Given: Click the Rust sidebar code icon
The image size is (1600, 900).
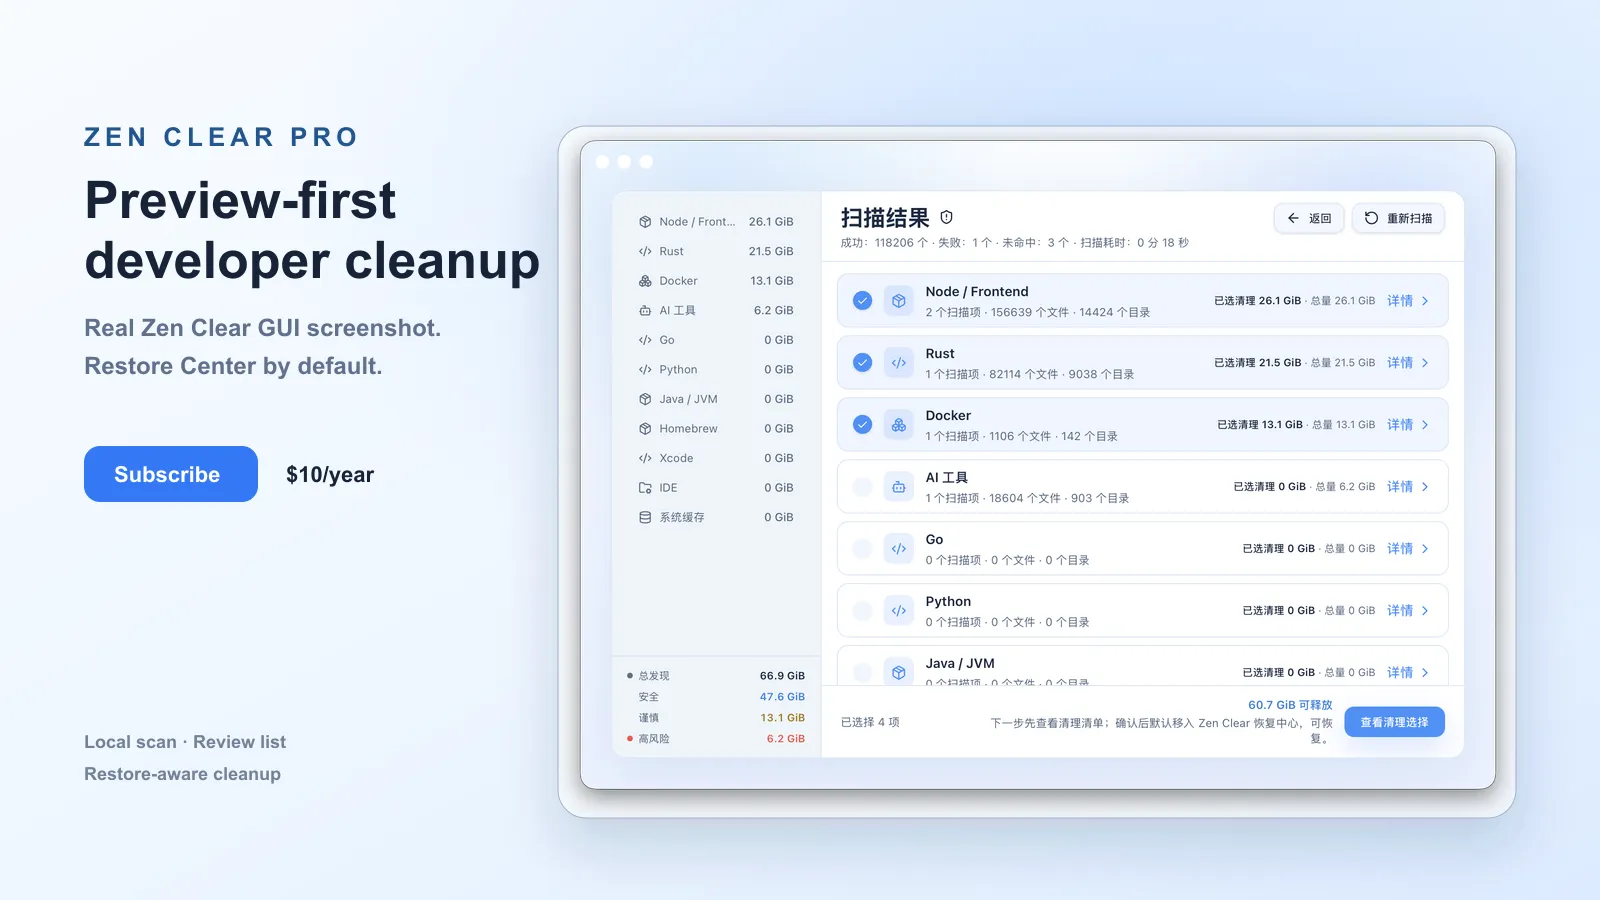Looking at the screenshot, I should [x=645, y=251].
